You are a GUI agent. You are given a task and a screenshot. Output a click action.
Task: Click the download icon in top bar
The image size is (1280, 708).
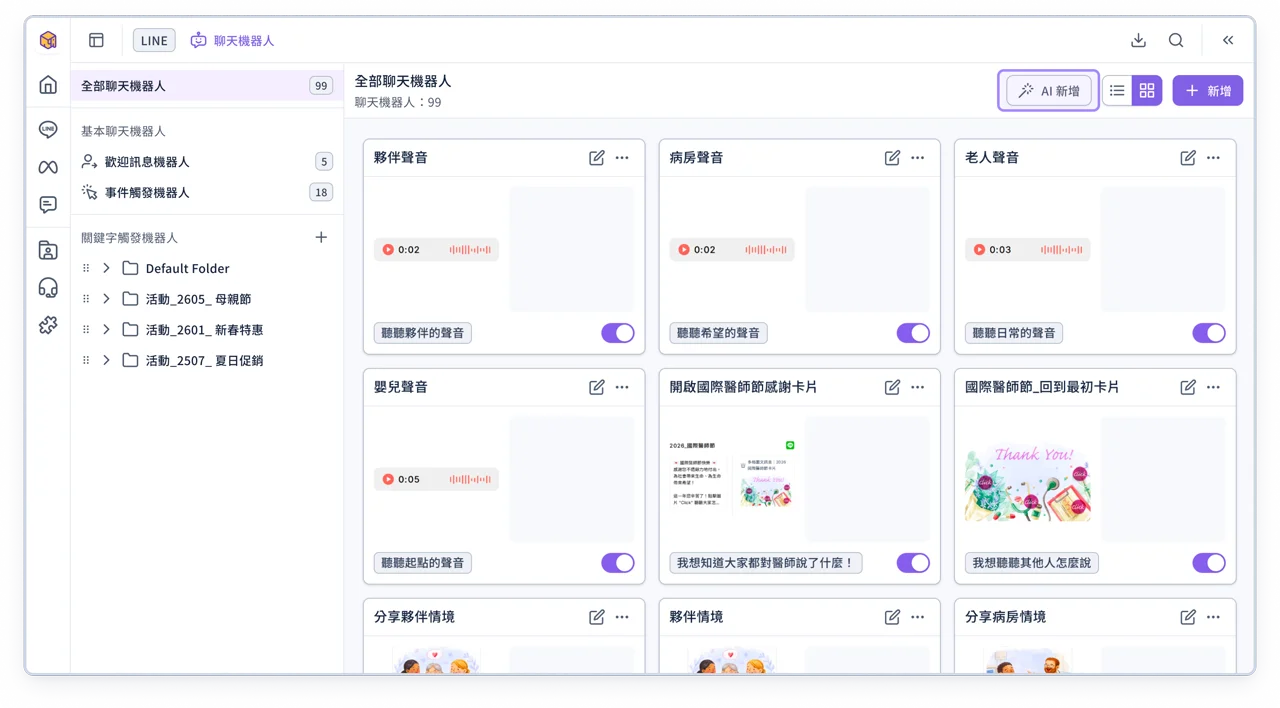coord(1138,40)
